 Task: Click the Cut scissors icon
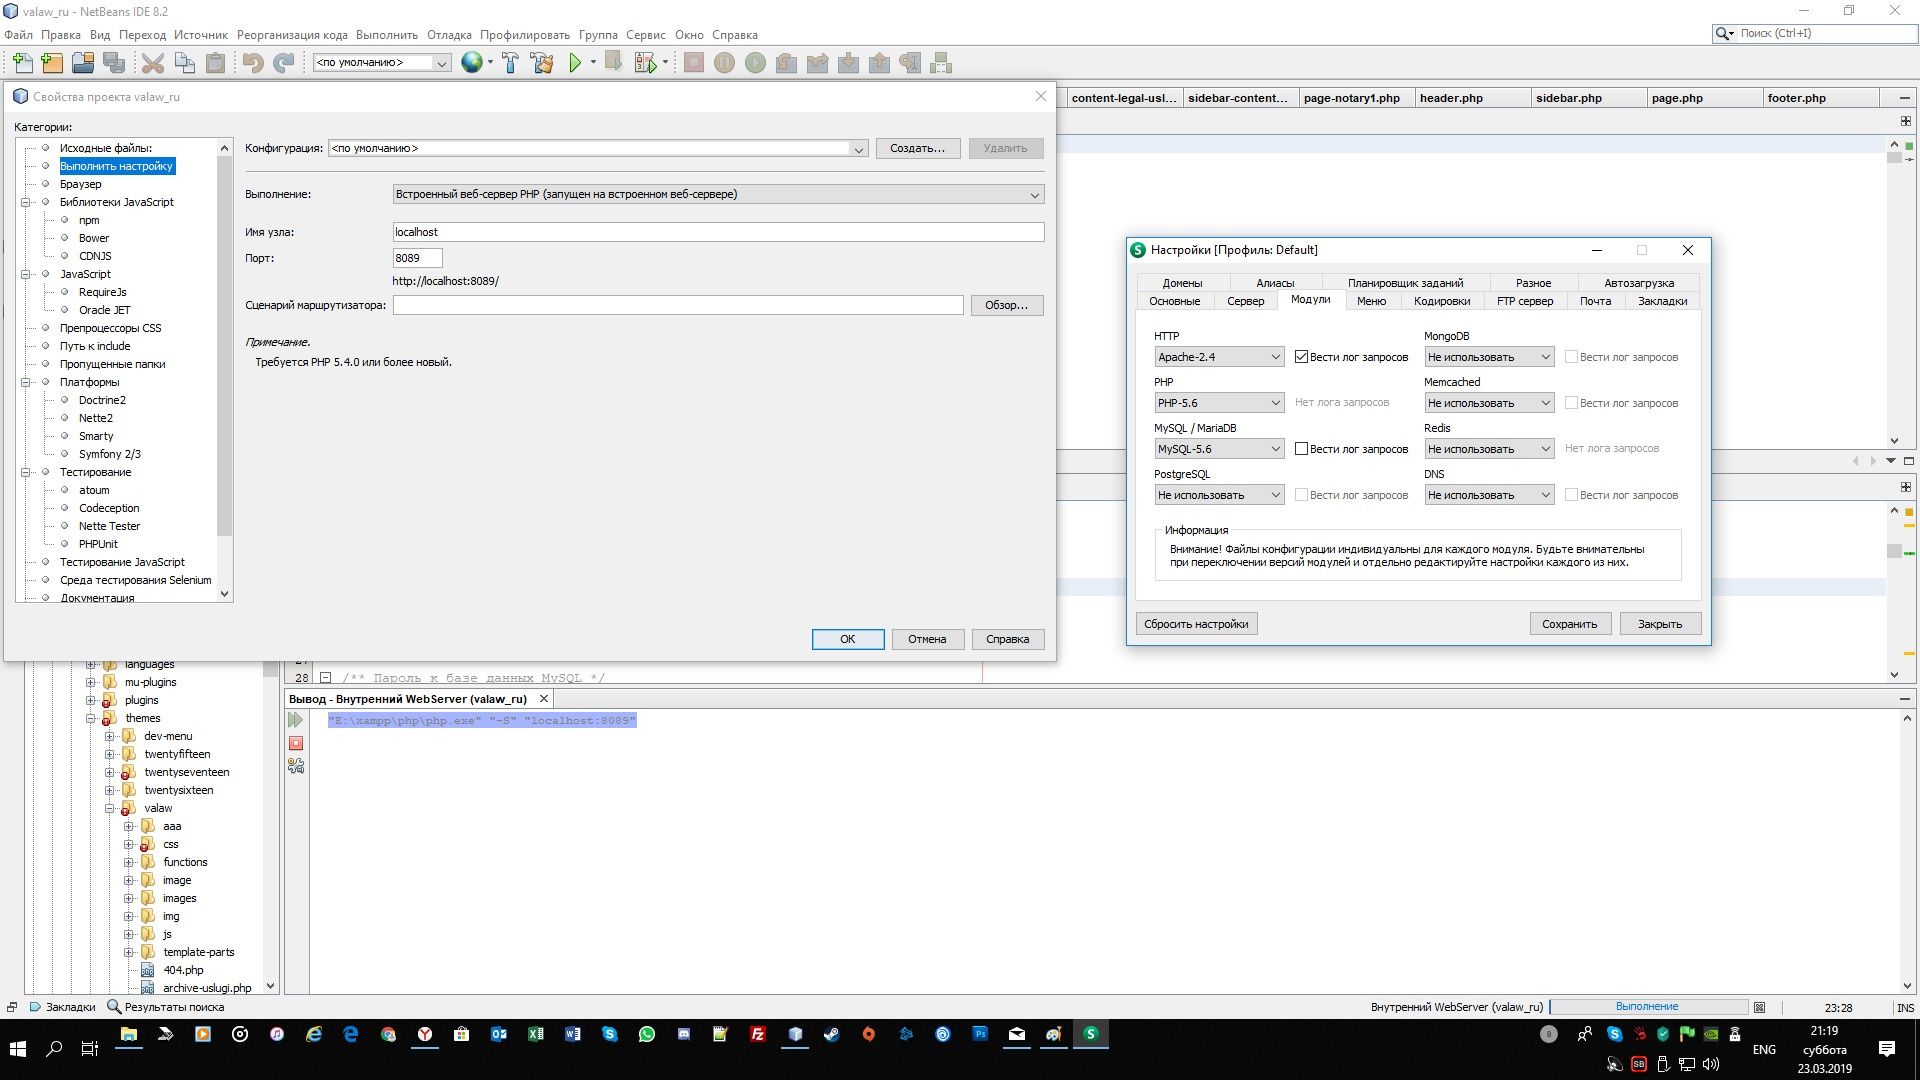click(x=153, y=63)
